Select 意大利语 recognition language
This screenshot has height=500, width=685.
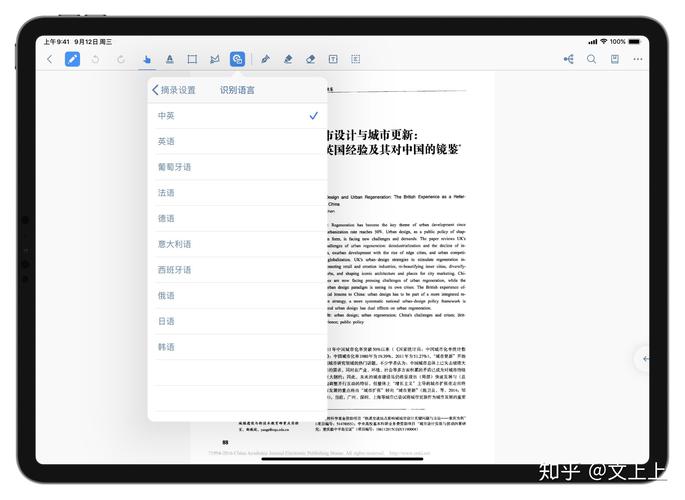(x=238, y=244)
